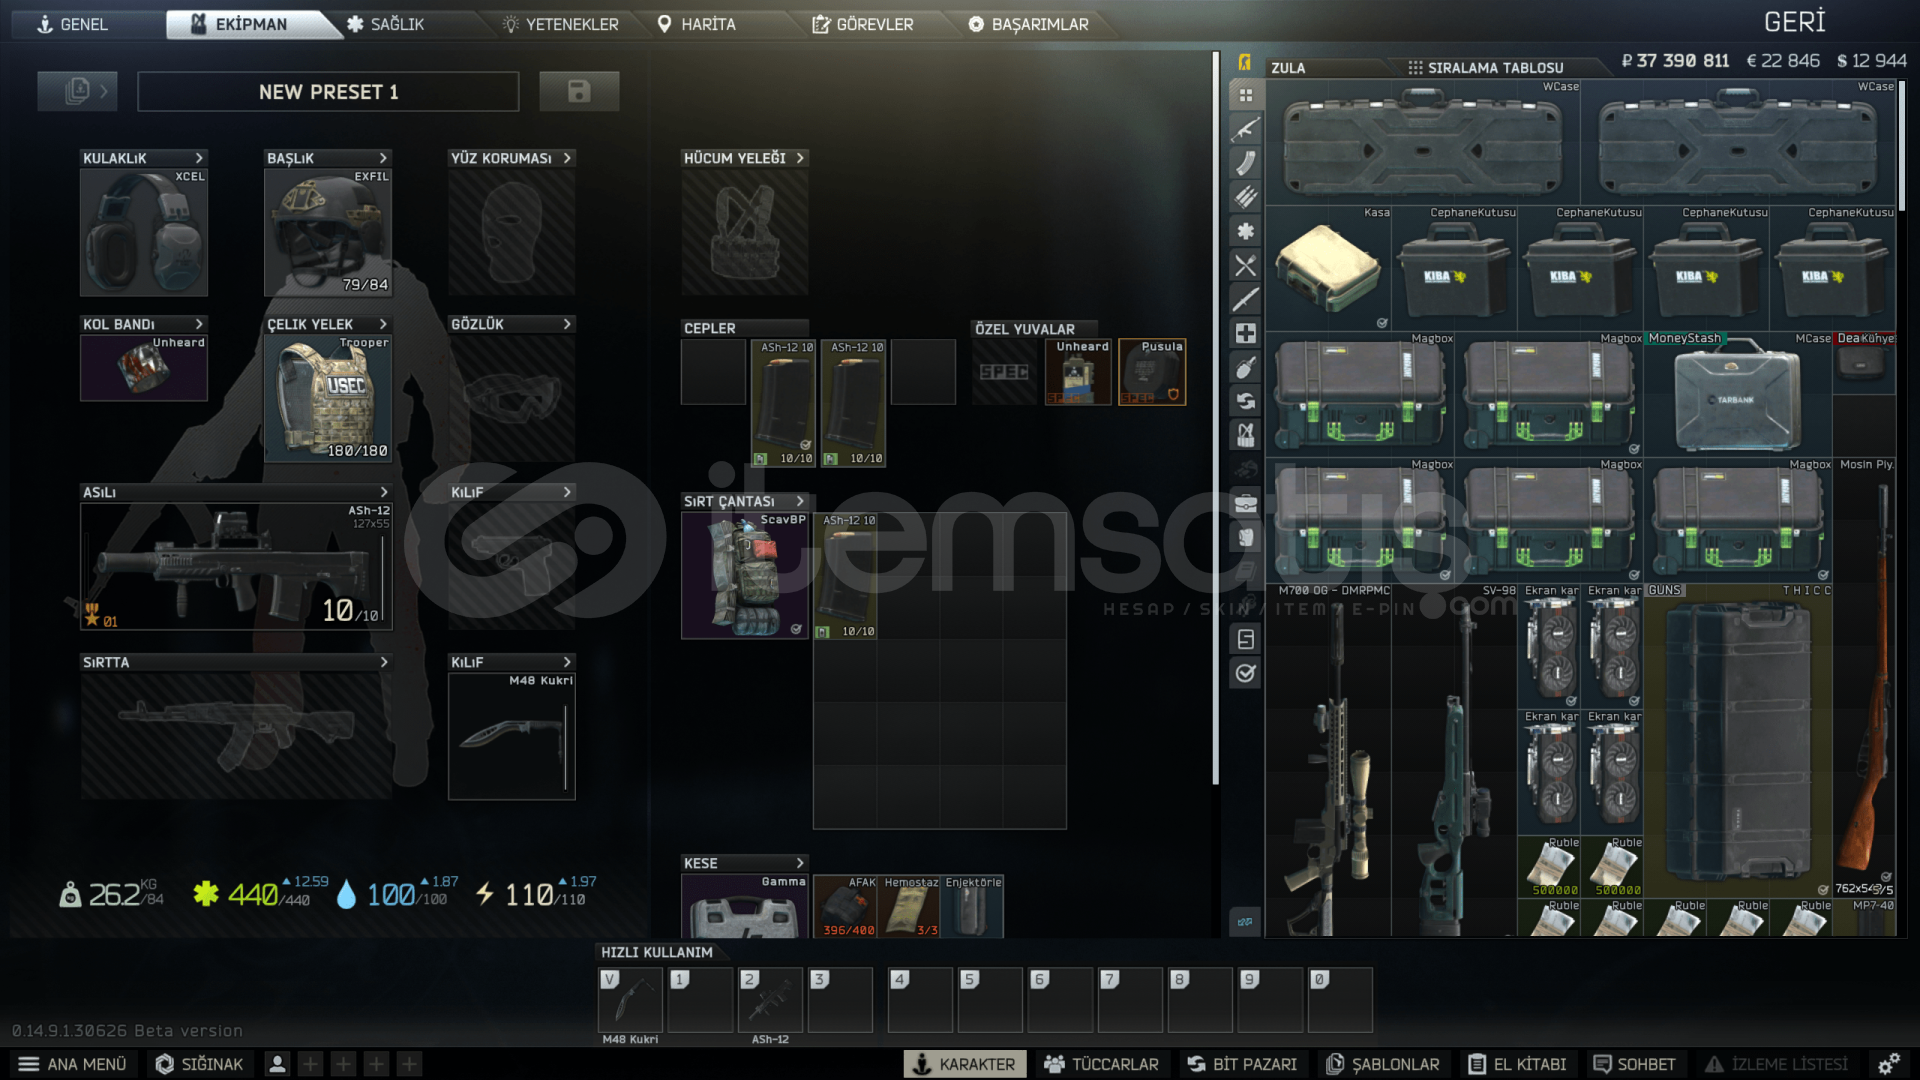
Task: Open the preset list button beside New Preset 1
Action: tap(77, 91)
